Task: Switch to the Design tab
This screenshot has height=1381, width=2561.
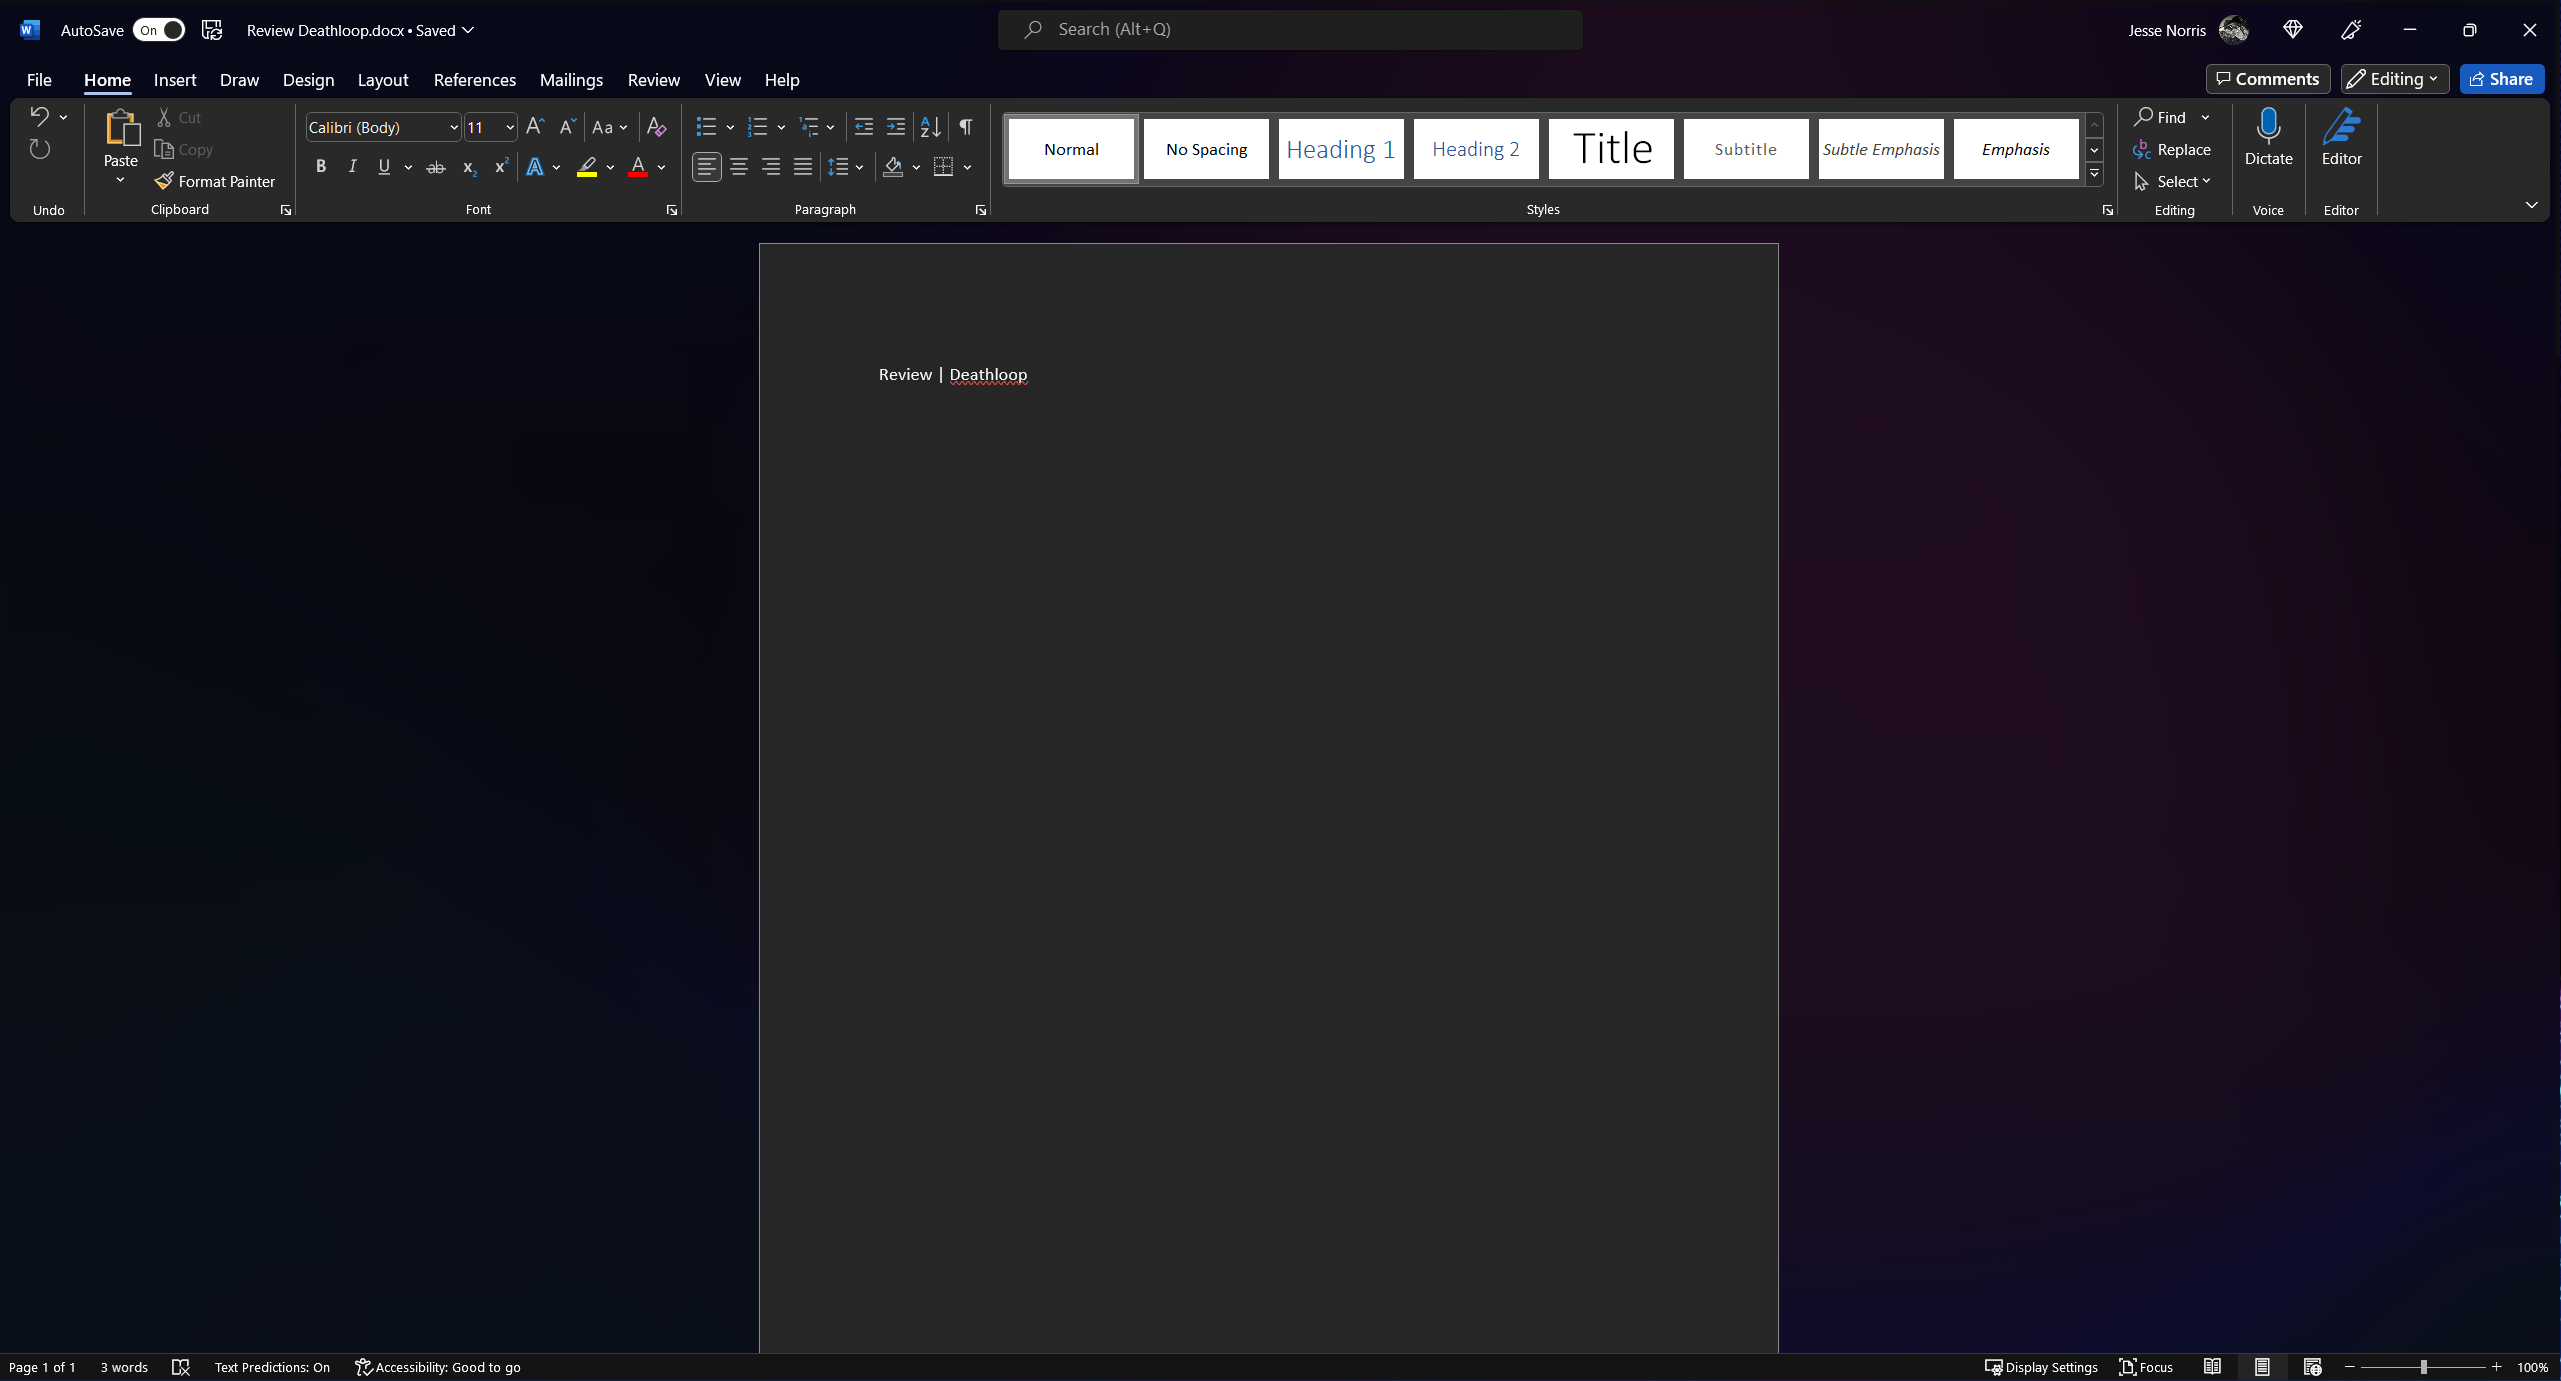Action: click(x=308, y=80)
